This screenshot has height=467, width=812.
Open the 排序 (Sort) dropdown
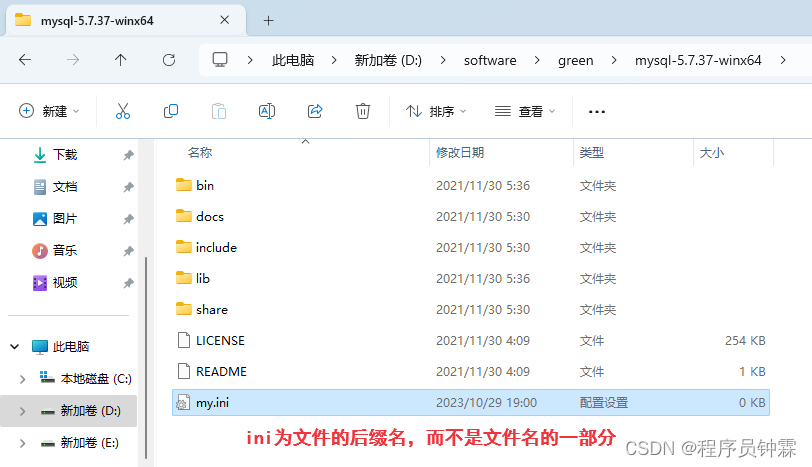coord(436,111)
